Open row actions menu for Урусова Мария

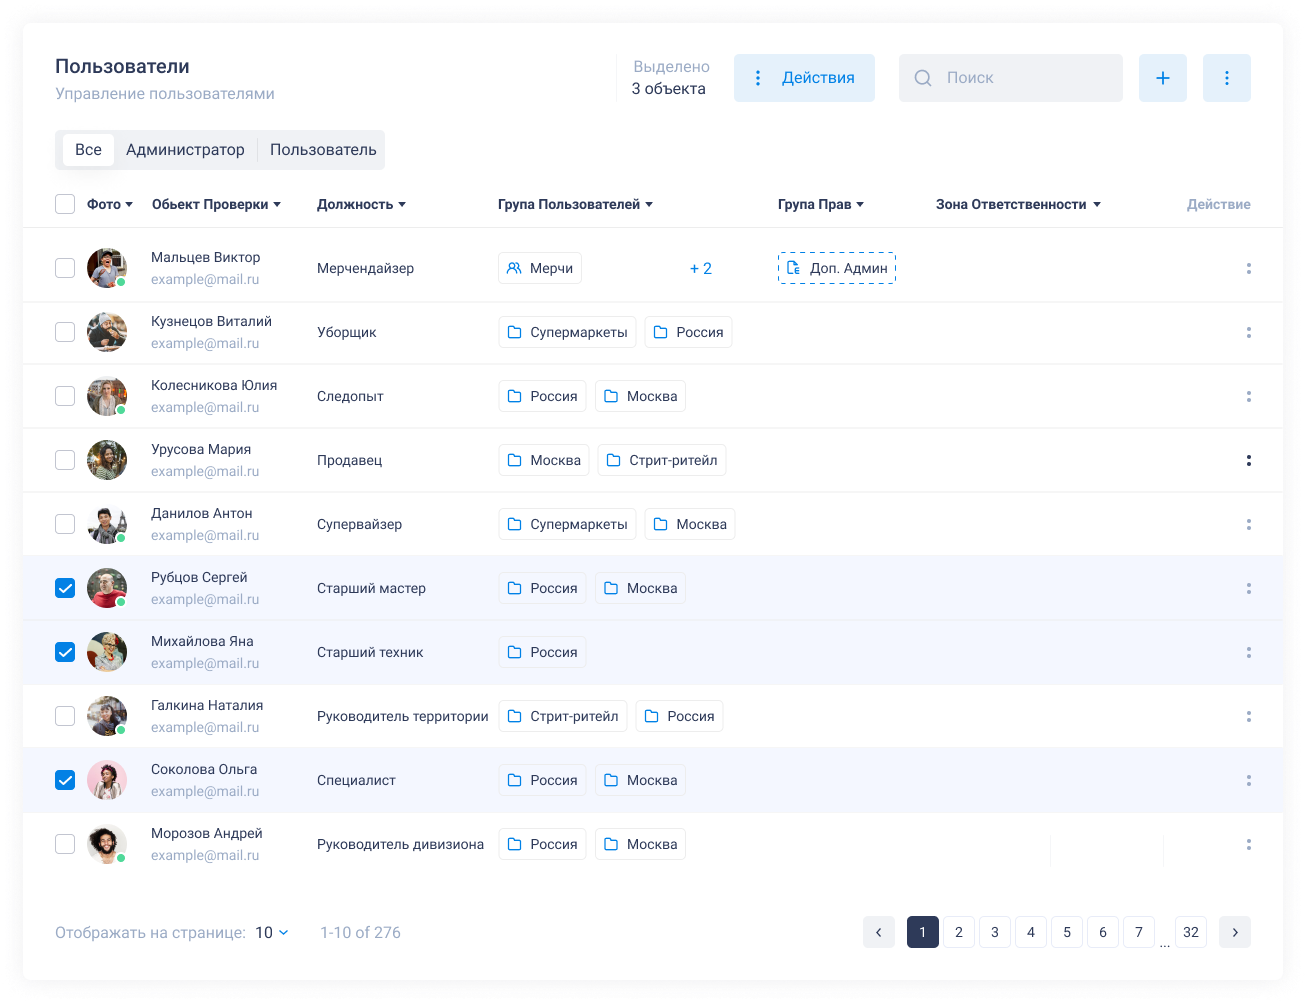point(1248,460)
